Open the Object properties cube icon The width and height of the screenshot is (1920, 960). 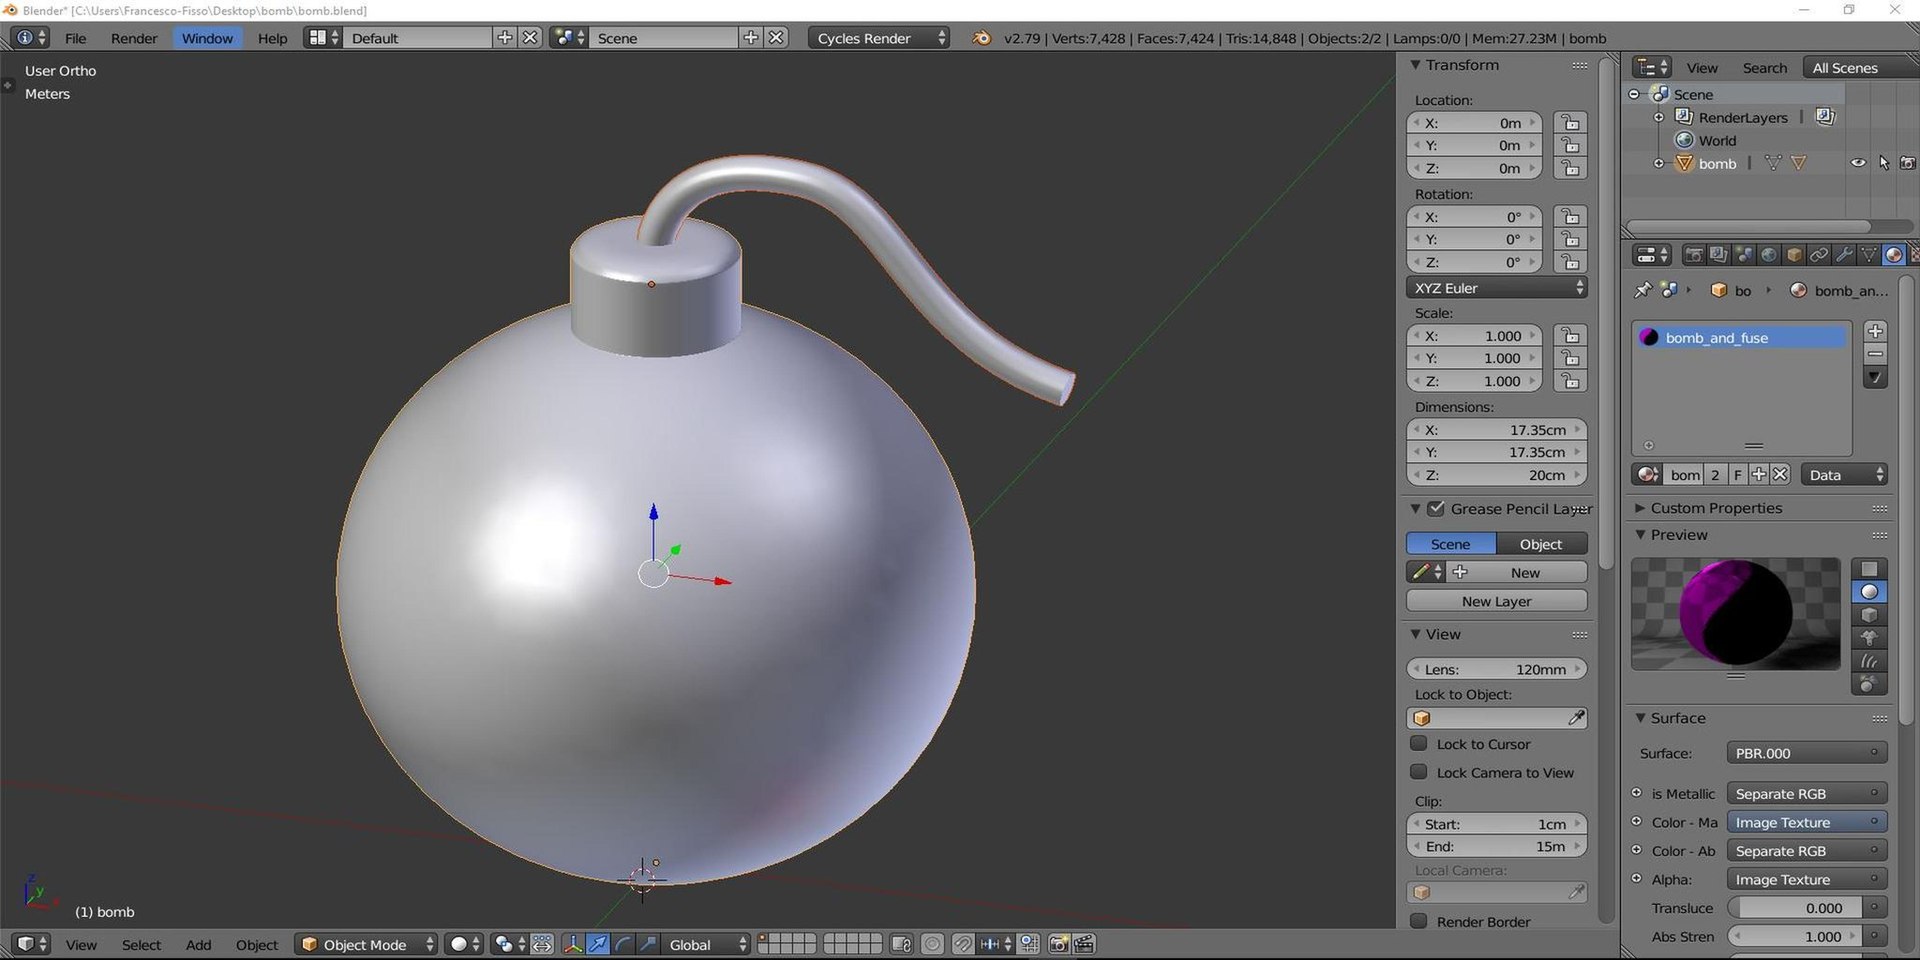(x=1794, y=255)
